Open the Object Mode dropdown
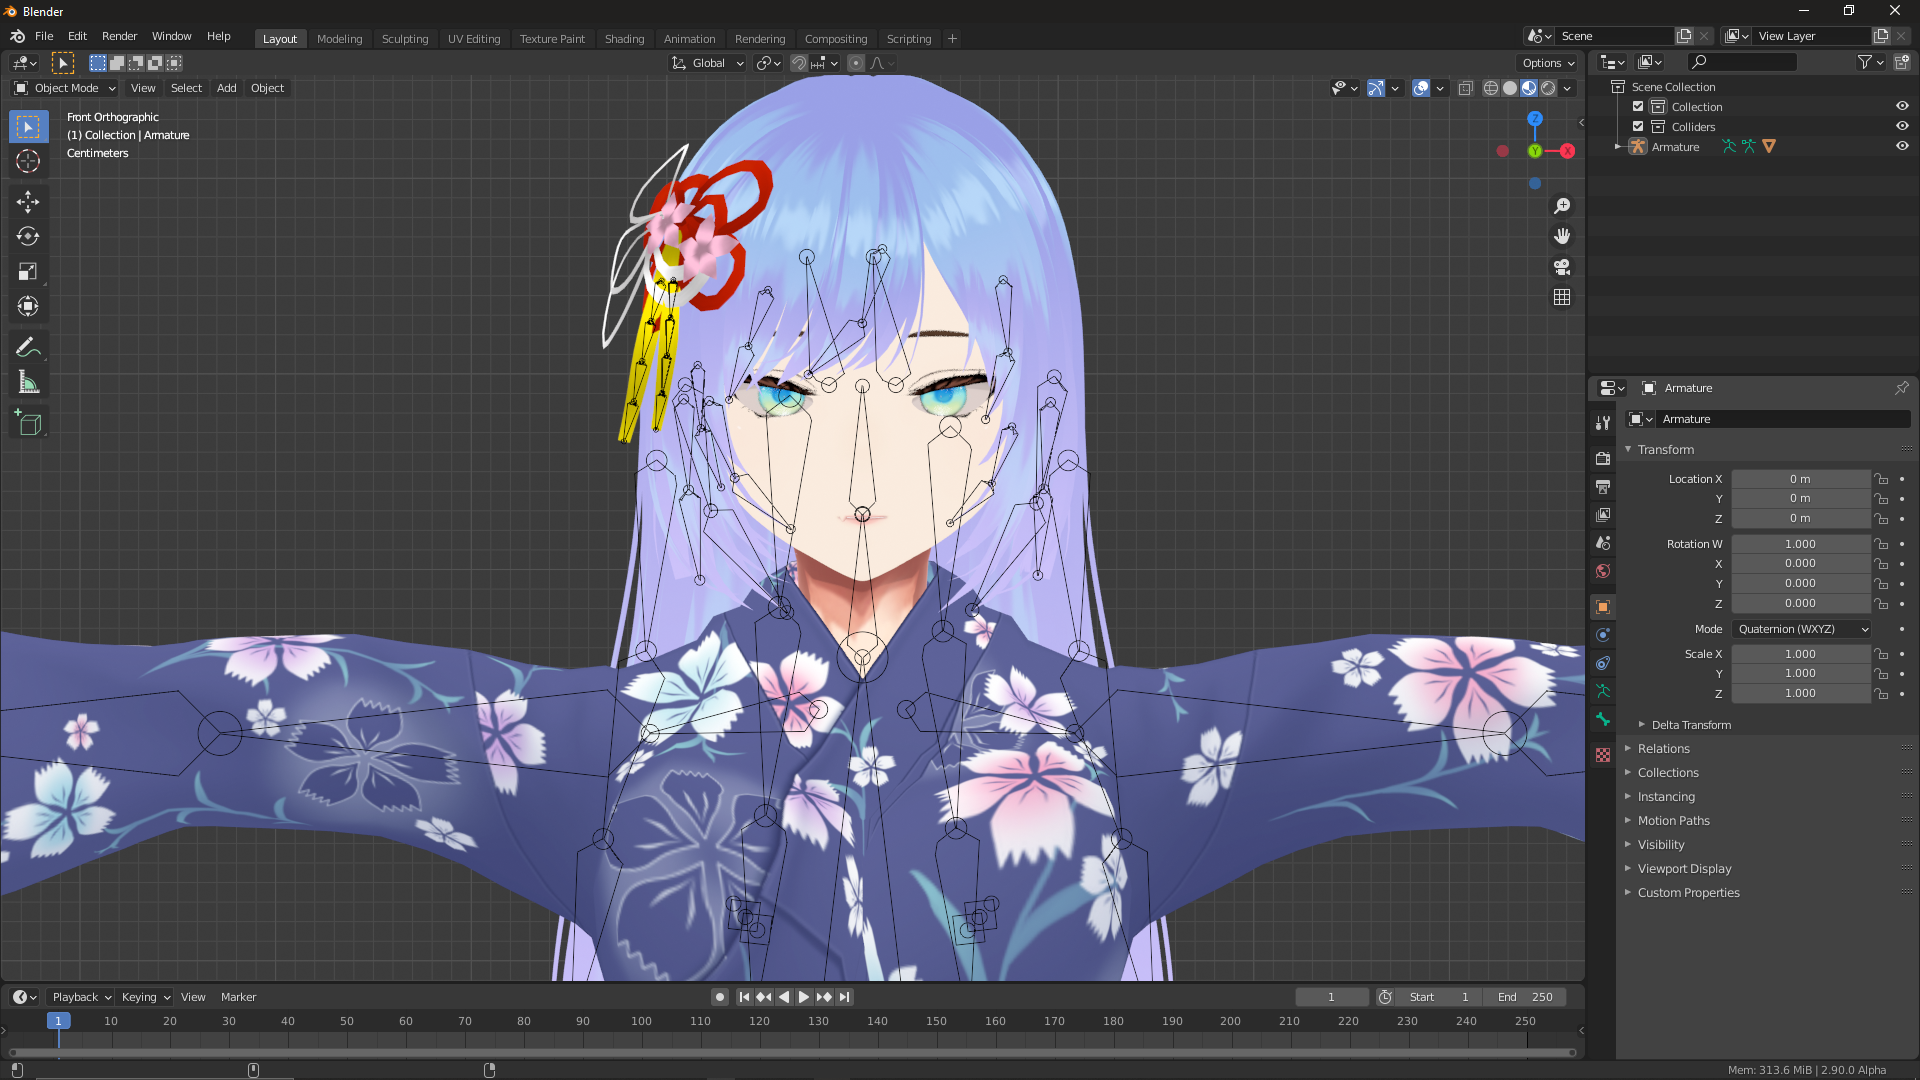 (x=65, y=88)
